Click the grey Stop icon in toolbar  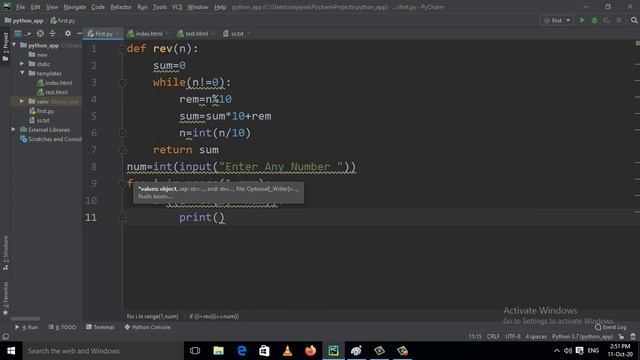point(619,20)
